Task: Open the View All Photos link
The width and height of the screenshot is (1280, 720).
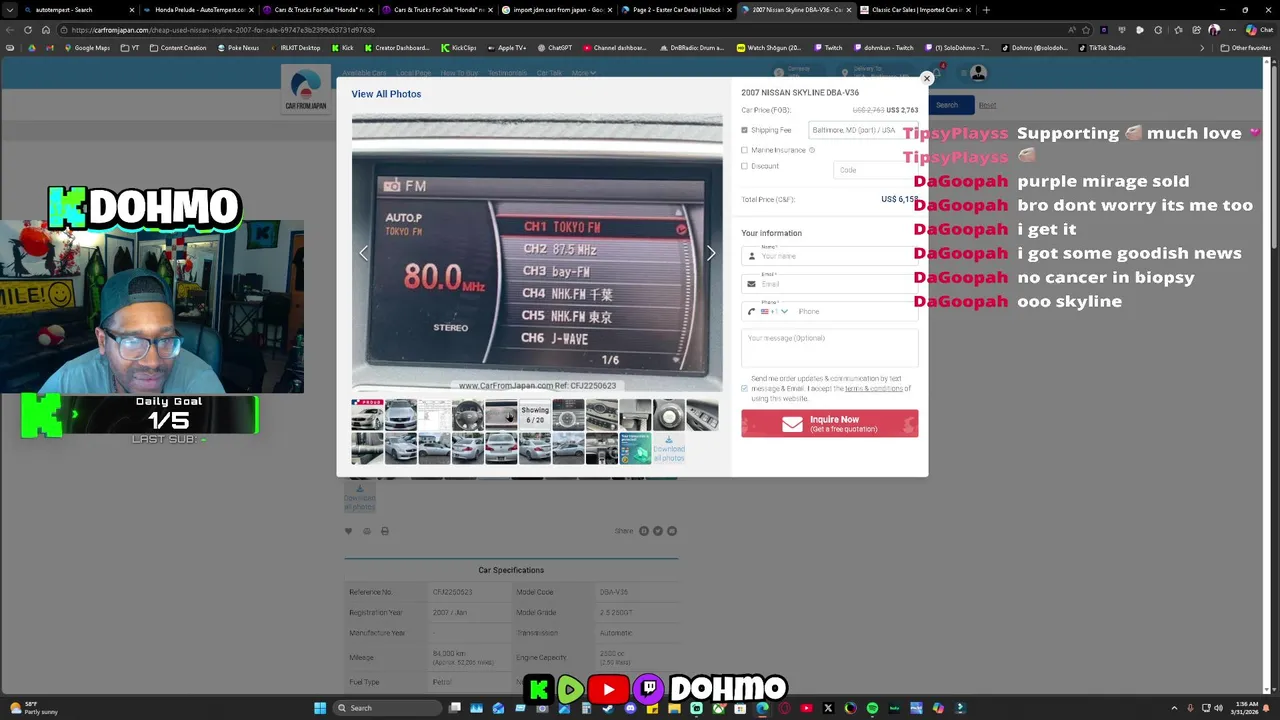Action: 386,94
